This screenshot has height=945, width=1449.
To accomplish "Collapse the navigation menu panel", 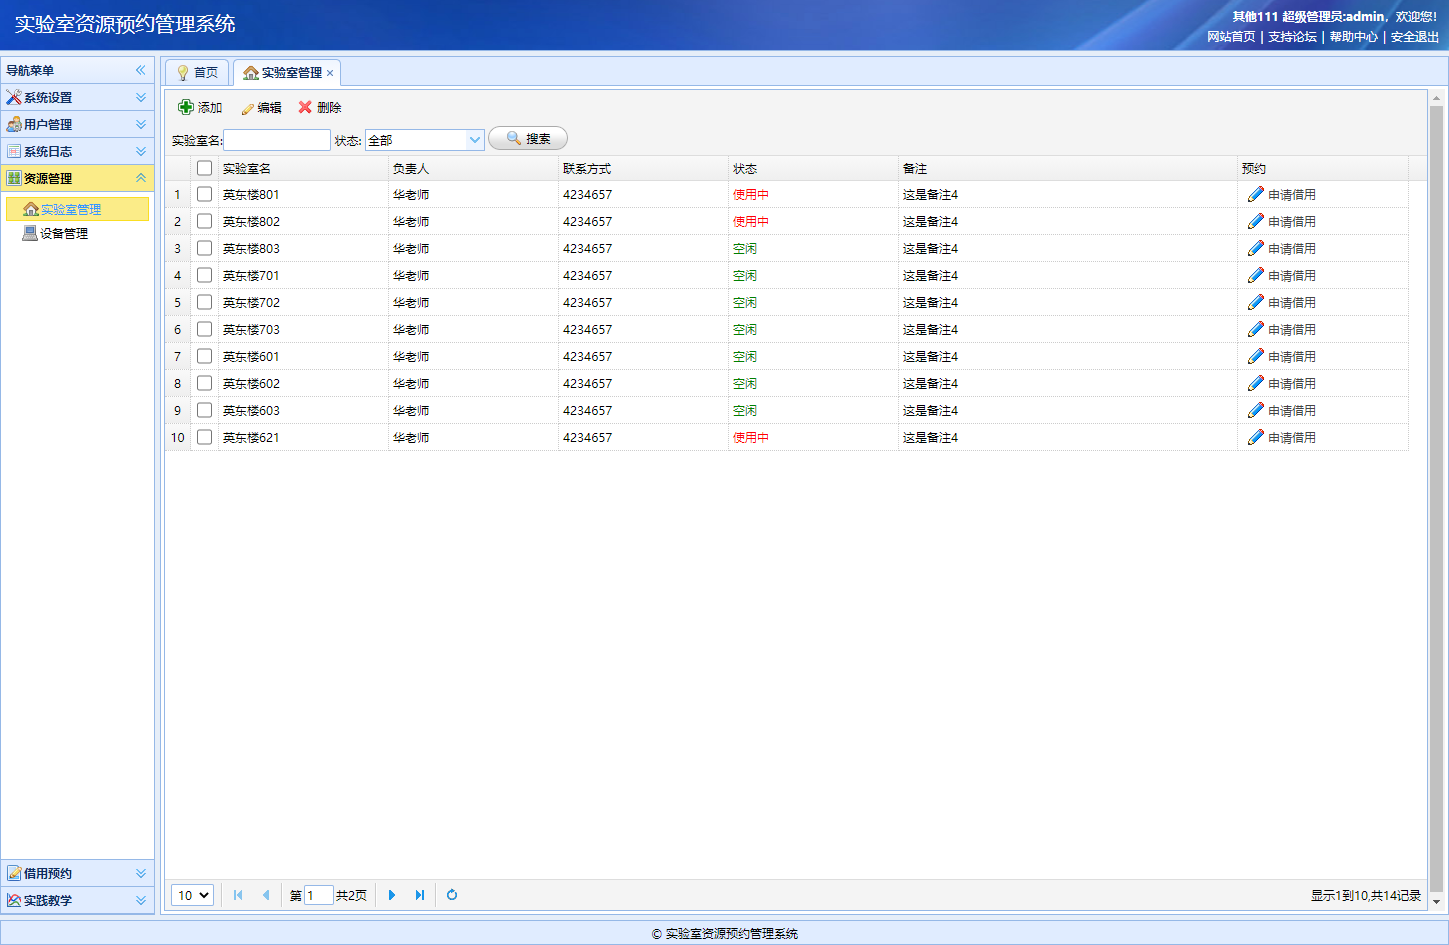I will tap(141, 70).
